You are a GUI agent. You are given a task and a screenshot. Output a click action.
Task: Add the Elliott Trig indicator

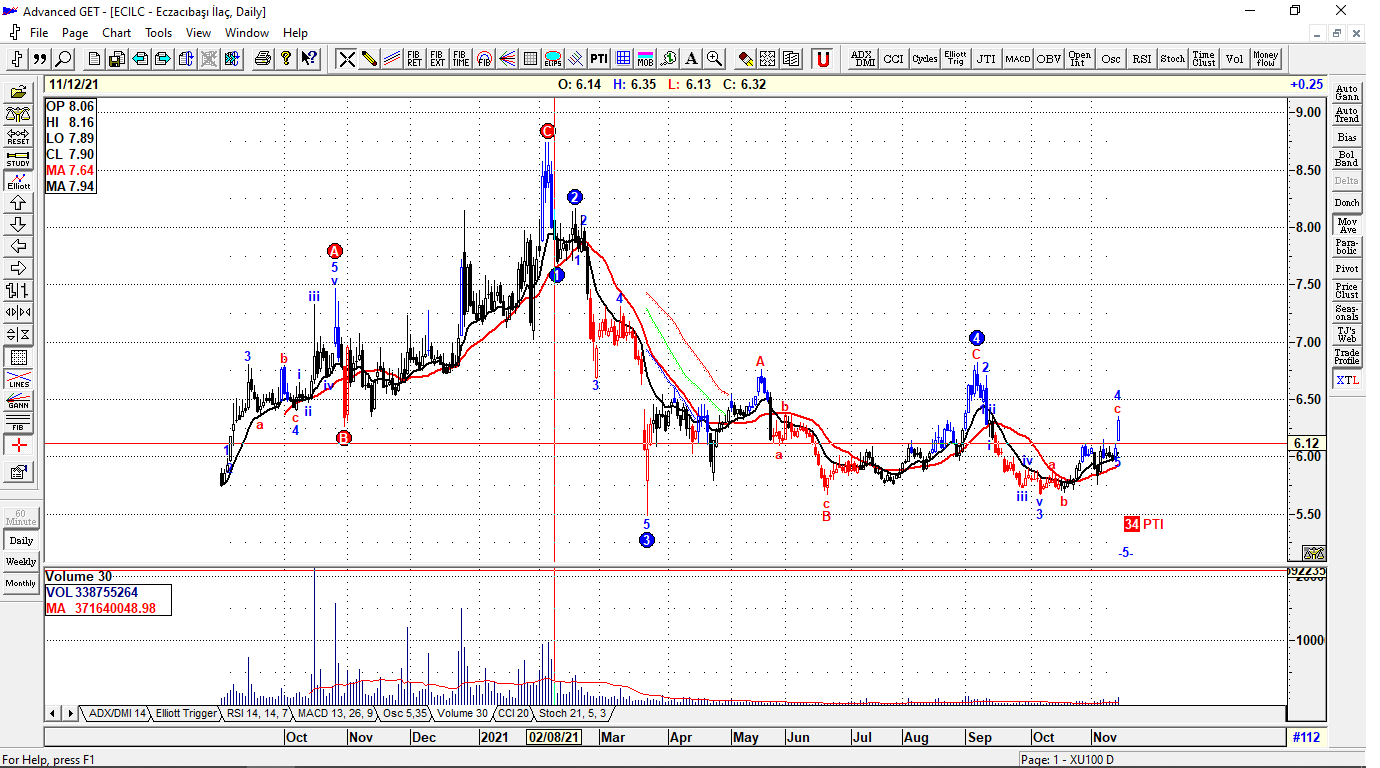[955, 59]
